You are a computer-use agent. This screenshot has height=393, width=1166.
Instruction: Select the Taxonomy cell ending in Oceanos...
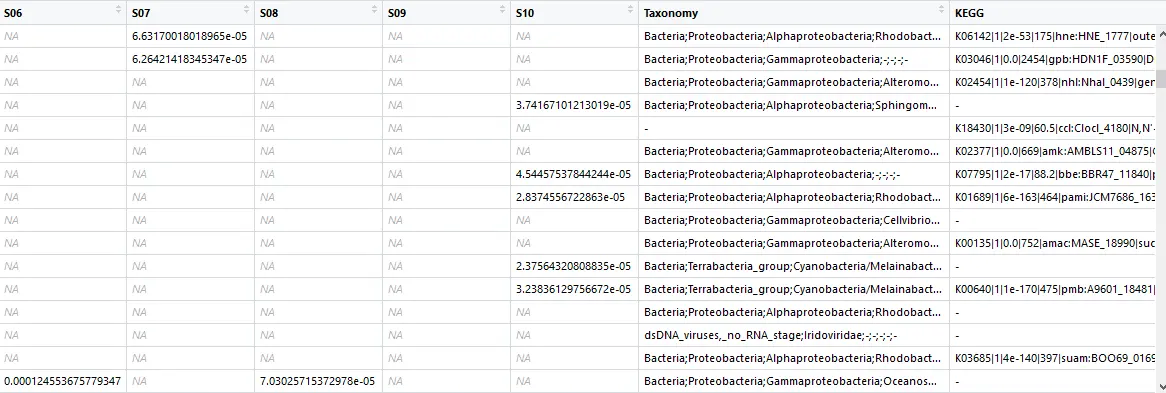click(794, 381)
